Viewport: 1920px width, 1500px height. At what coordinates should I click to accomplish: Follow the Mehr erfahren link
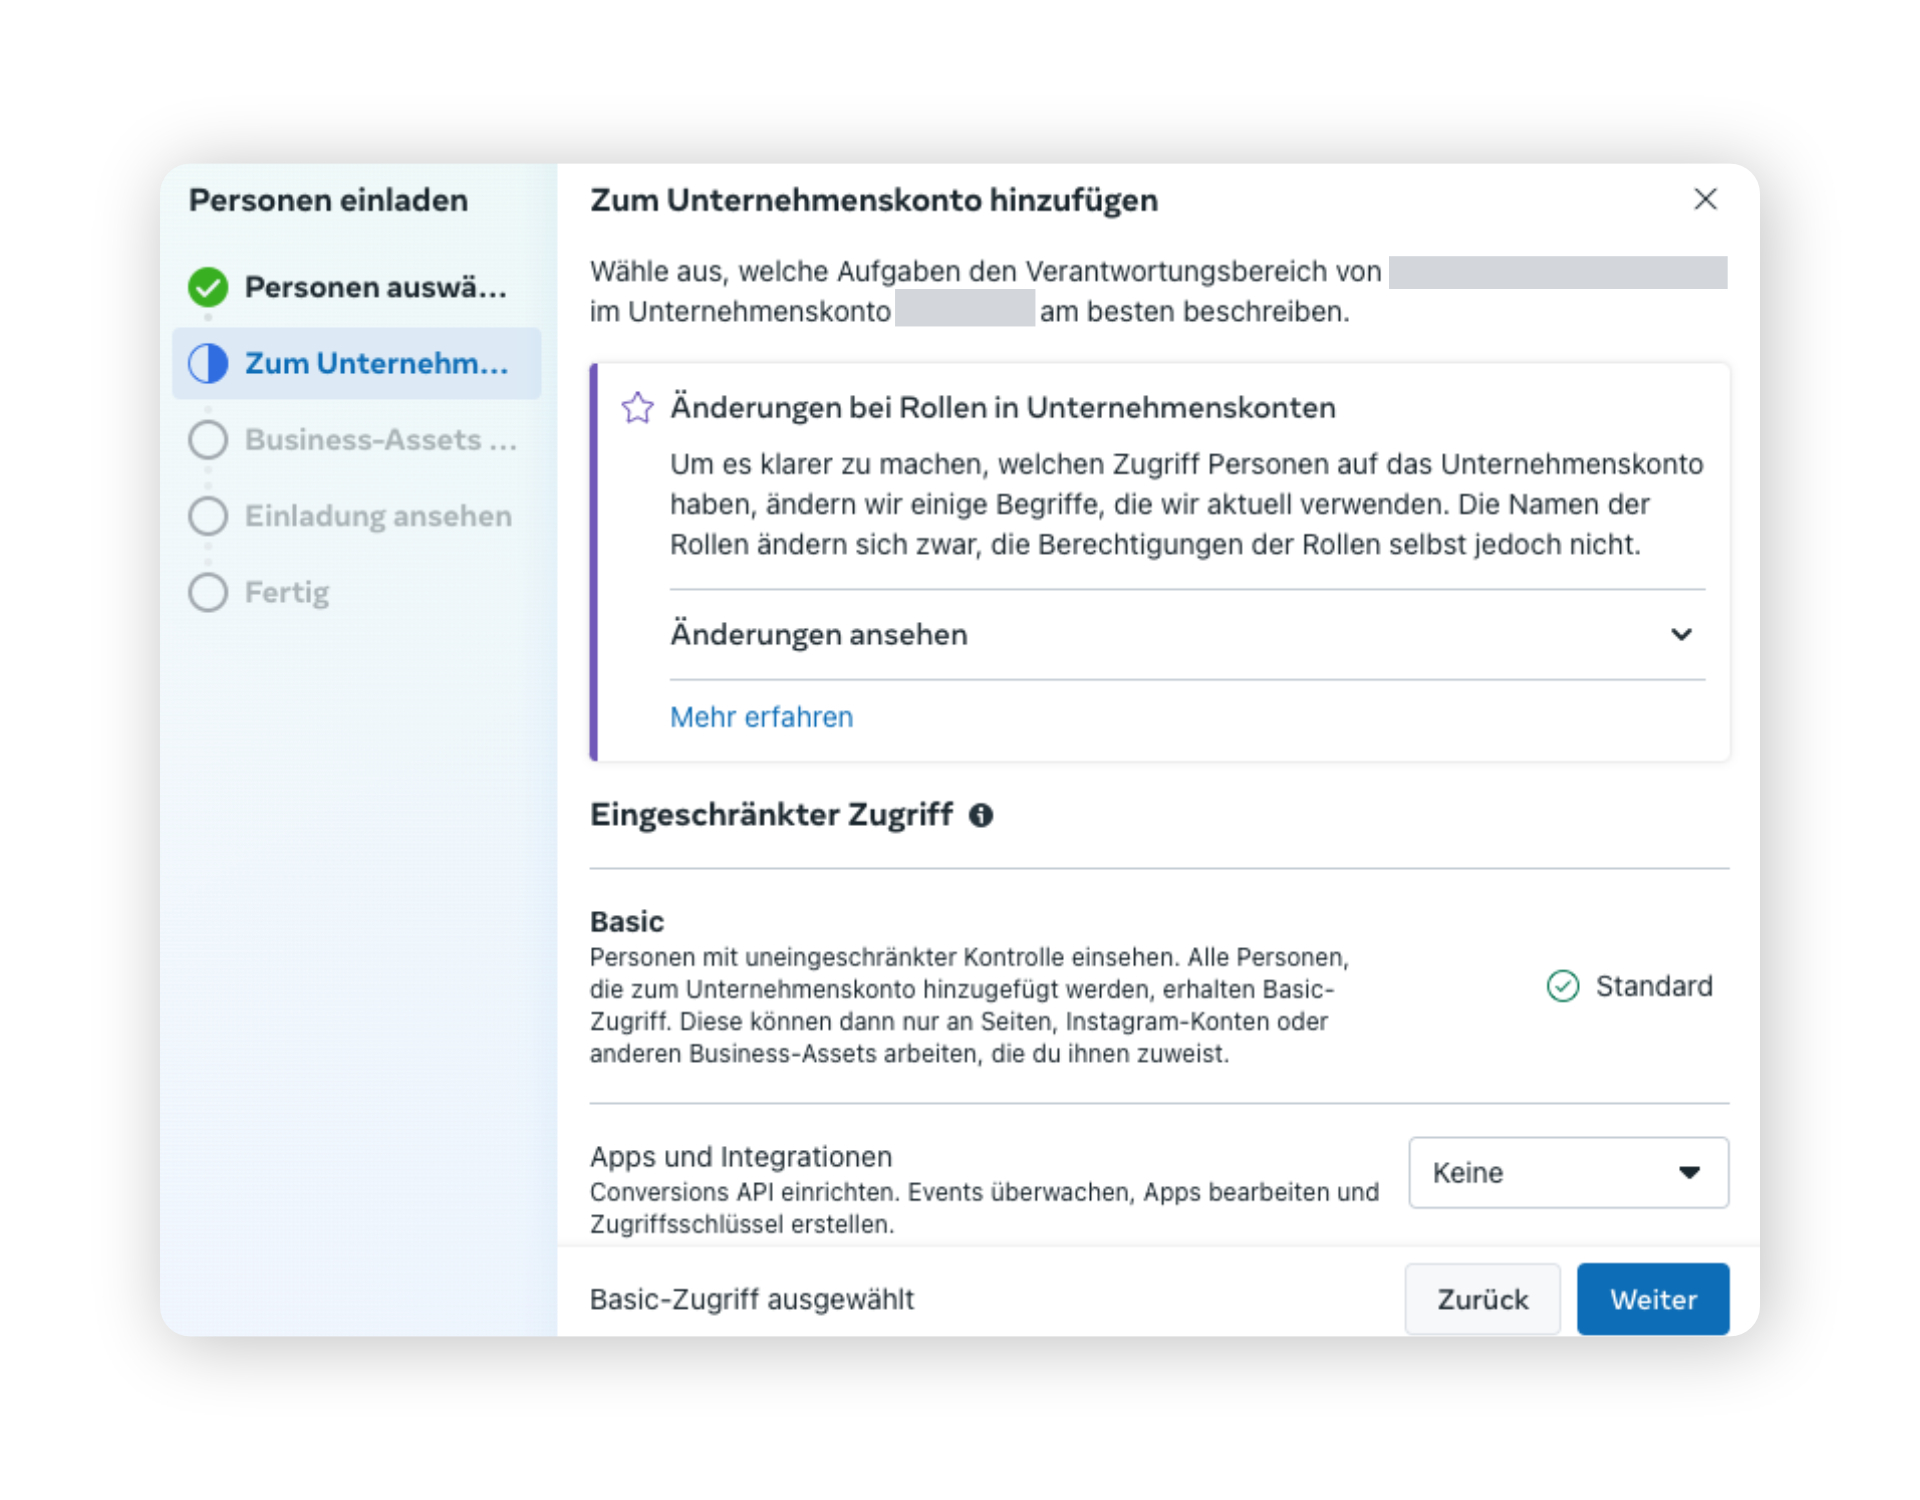point(761,717)
